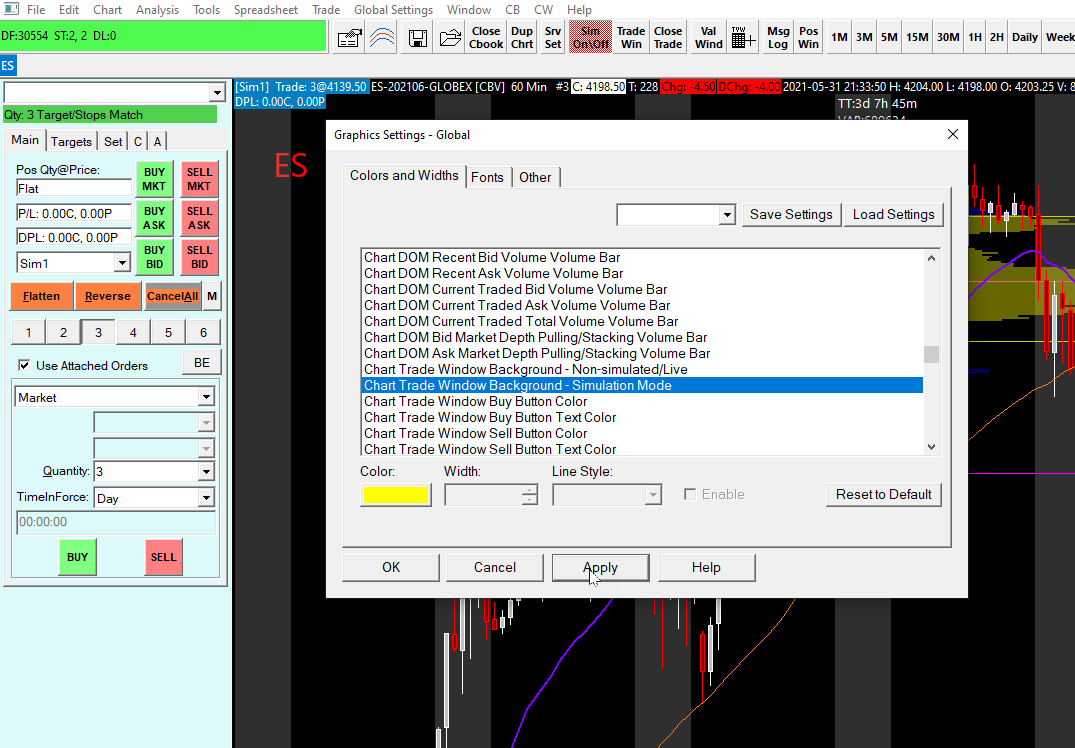Click the TPO value grid icon

pyautogui.click(x=743, y=38)
